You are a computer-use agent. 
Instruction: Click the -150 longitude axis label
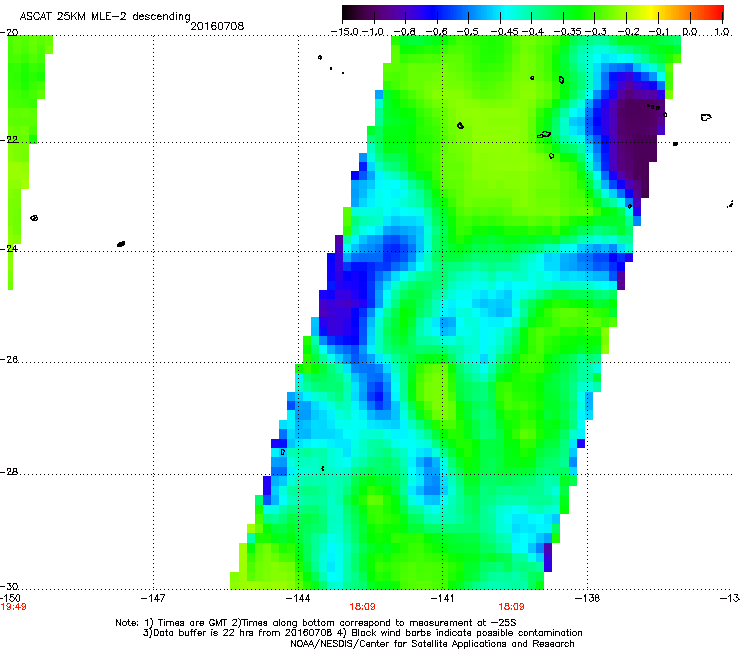[10, 598]
